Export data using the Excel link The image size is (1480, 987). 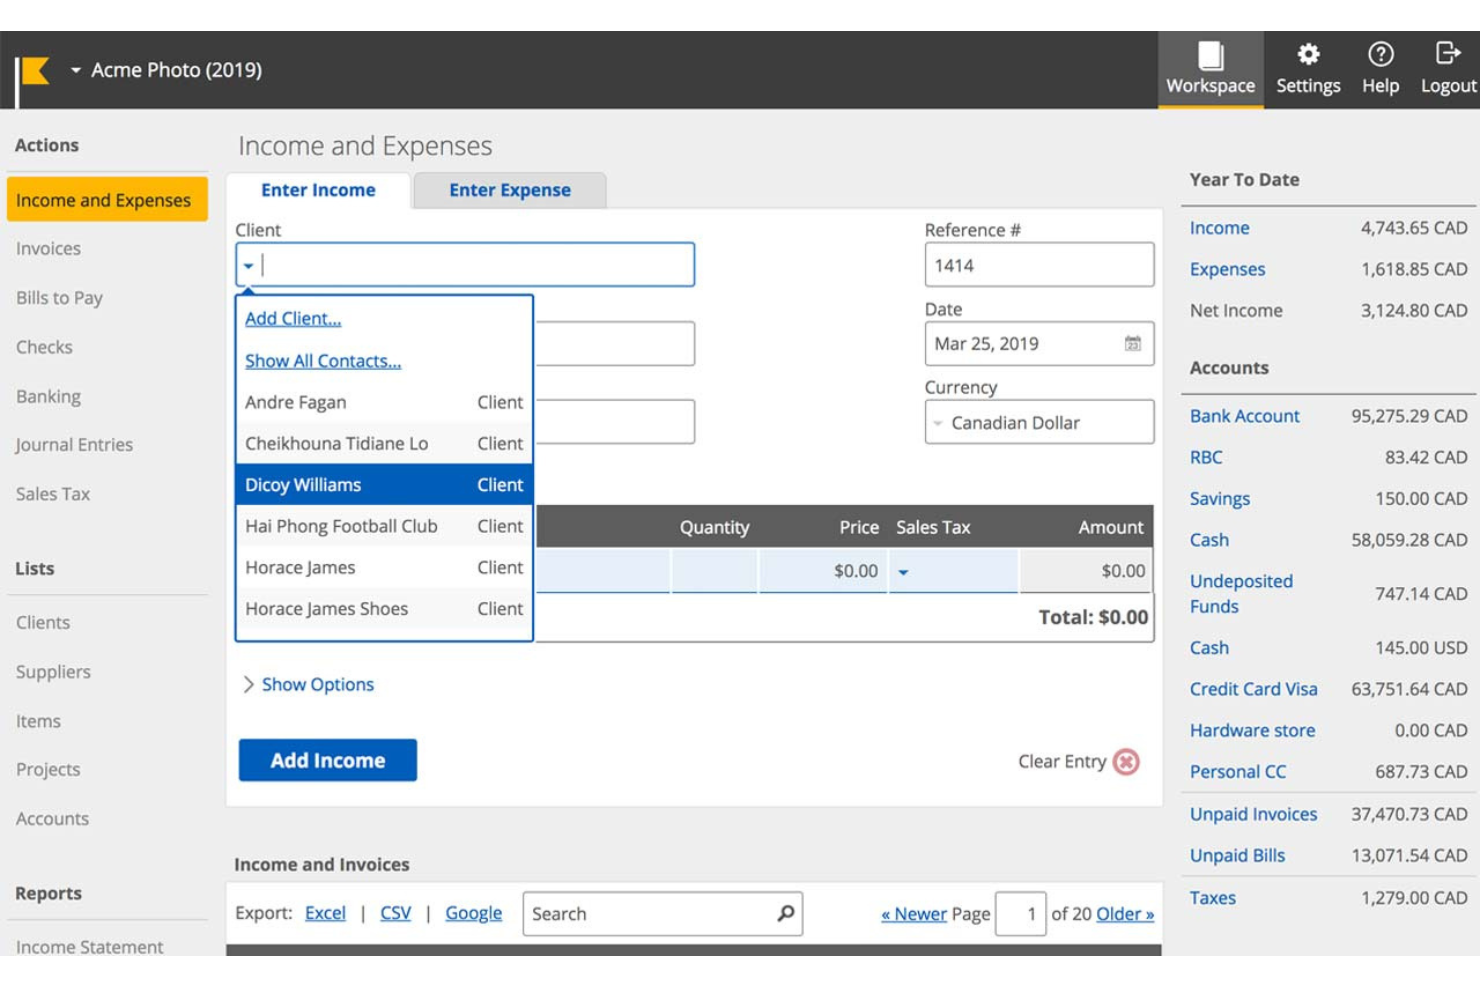[324, 913]
